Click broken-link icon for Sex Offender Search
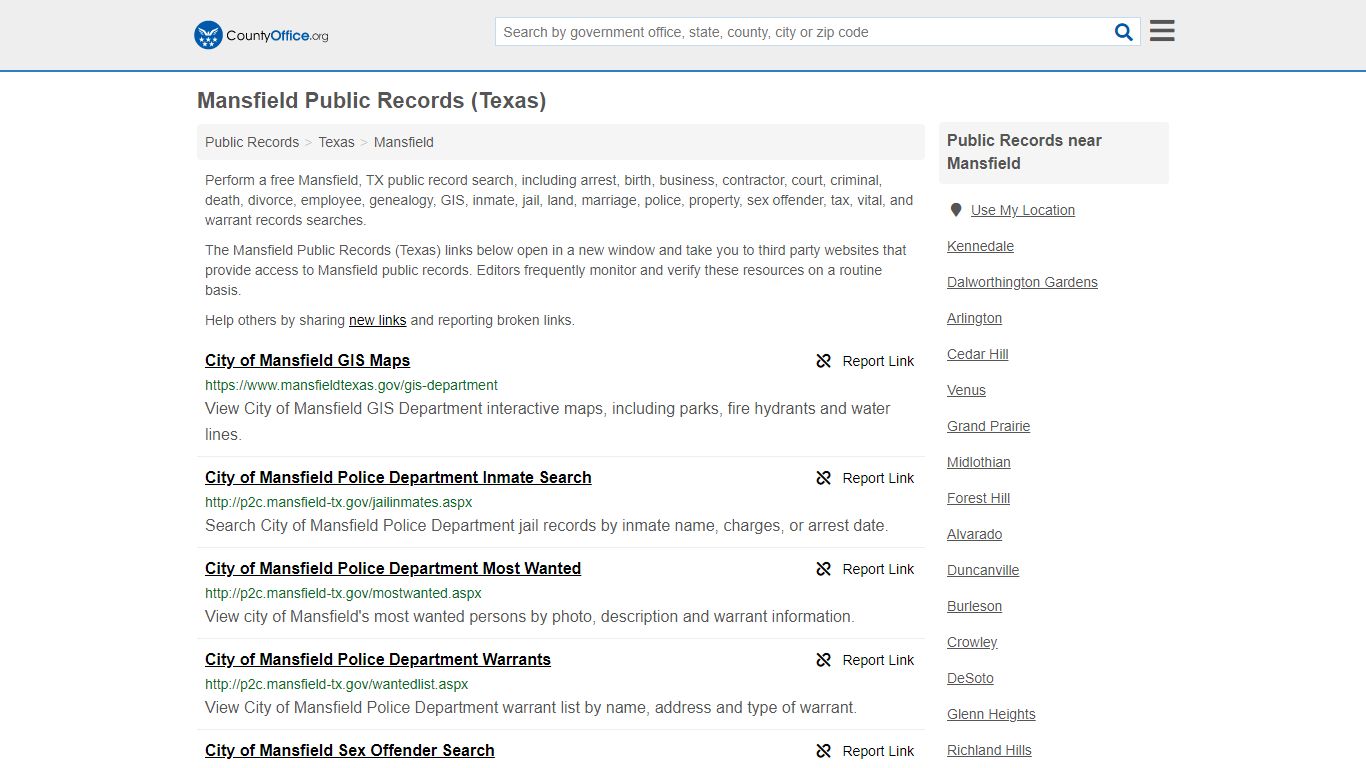 (824, 751)
